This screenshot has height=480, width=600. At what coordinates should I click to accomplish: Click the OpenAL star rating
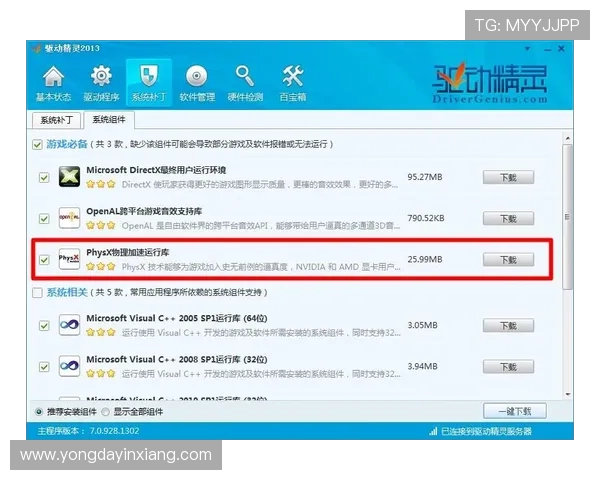point(101,225)
